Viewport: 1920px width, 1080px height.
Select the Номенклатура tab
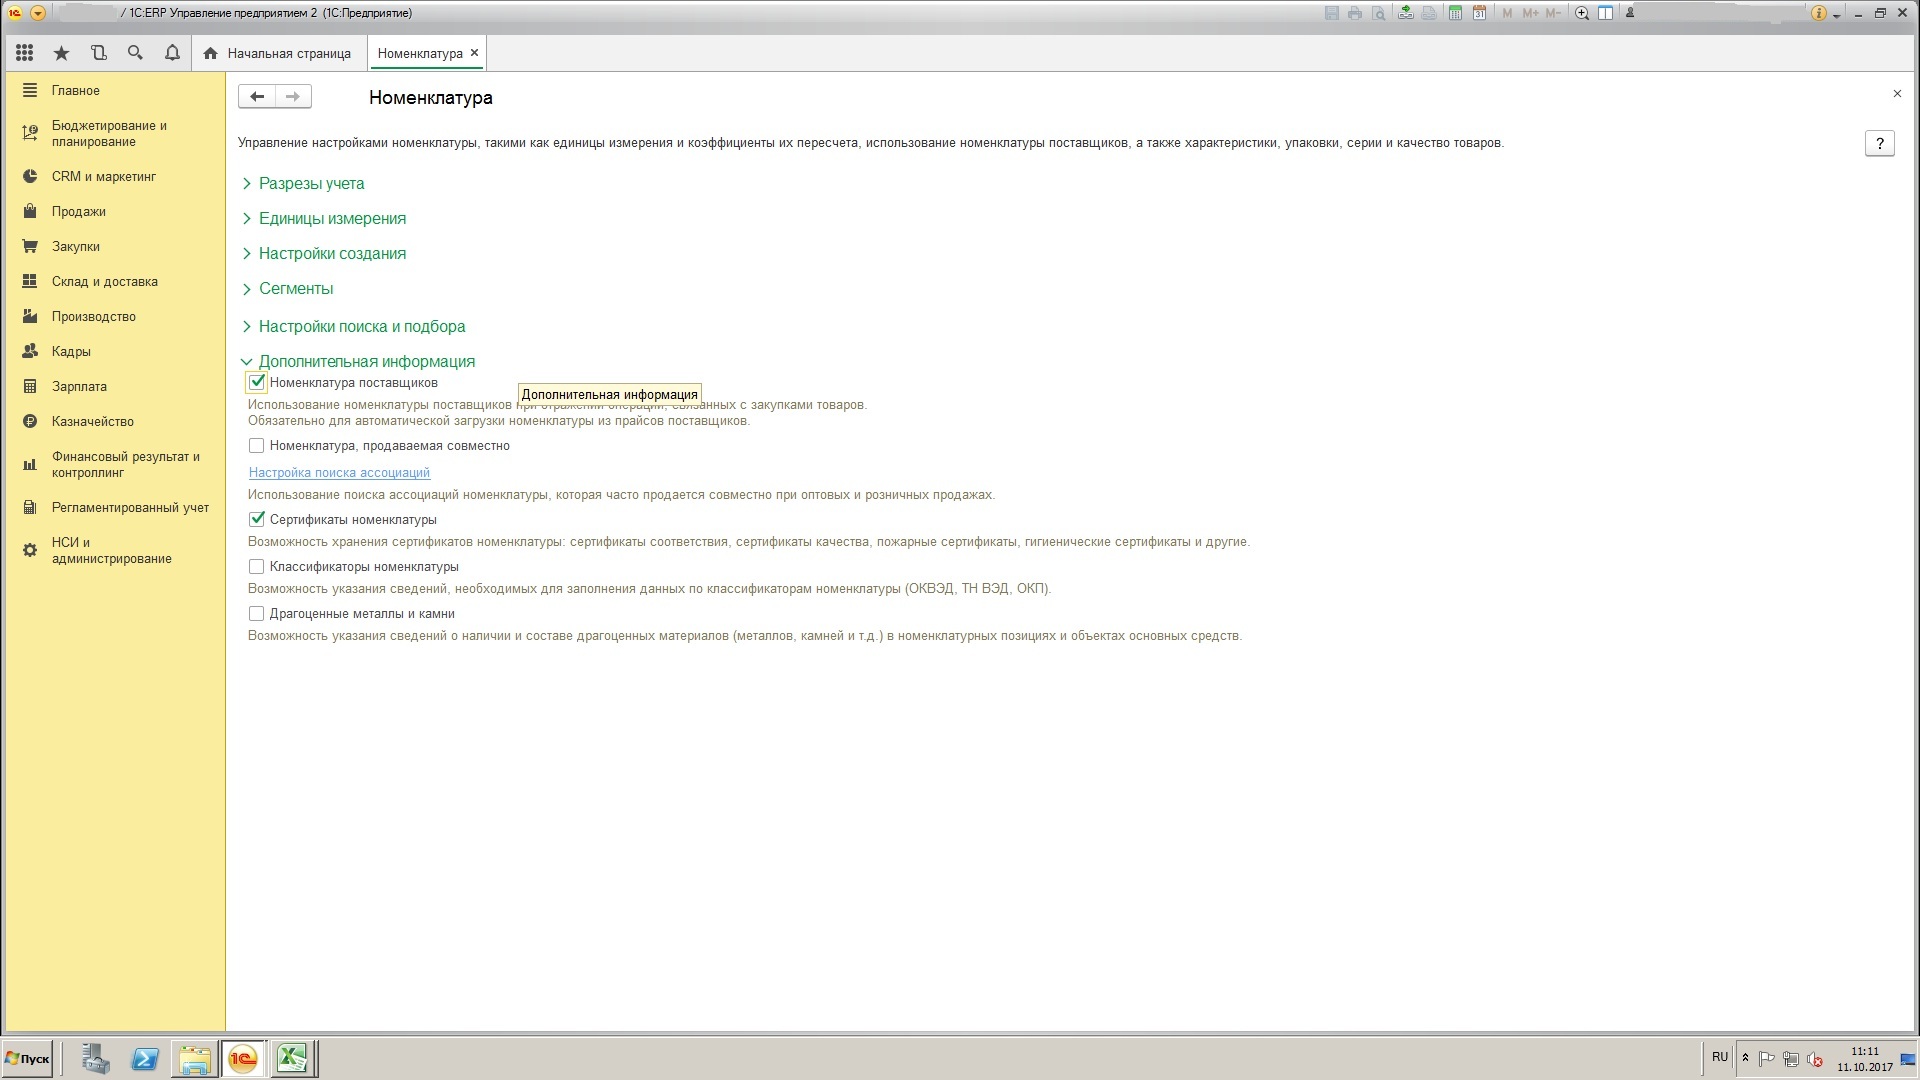tap(420, 53)
